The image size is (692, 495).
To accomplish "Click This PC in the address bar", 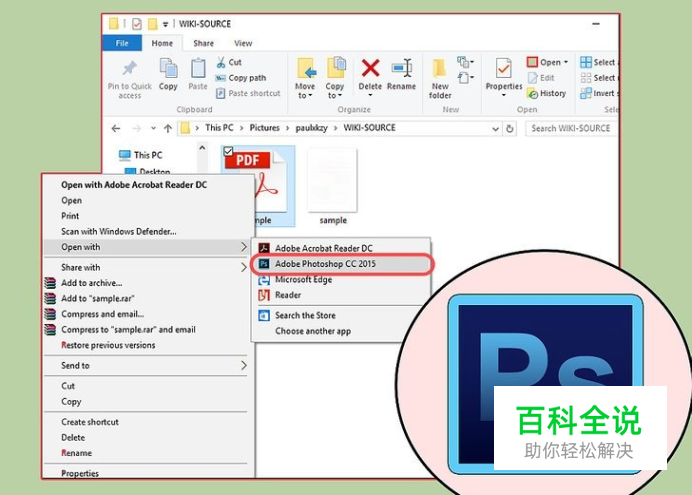I will point(219,128).
